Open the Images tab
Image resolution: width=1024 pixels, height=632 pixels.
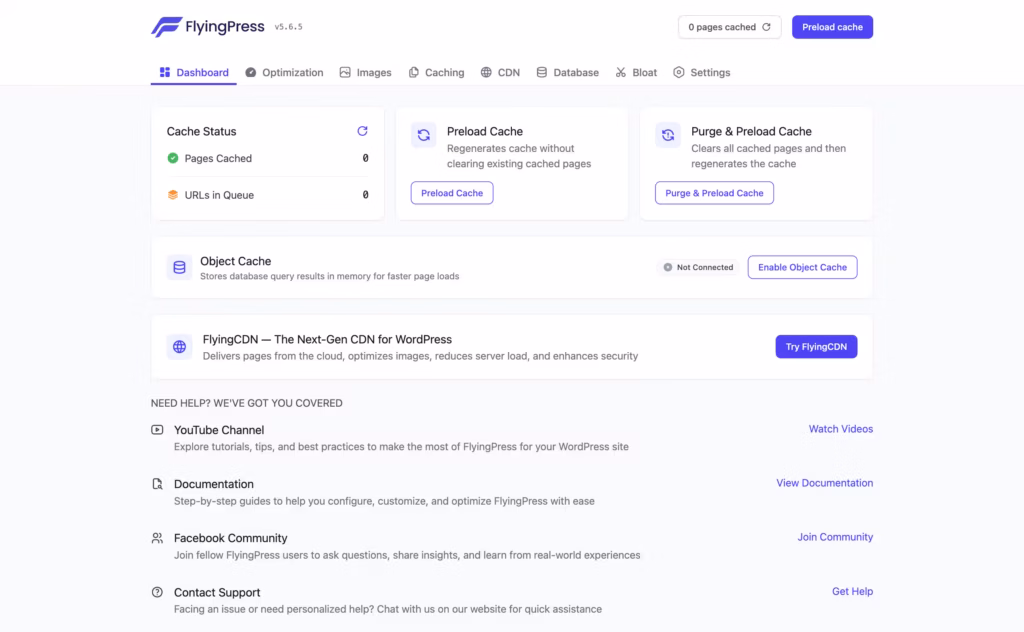click(x=365, y=72)
